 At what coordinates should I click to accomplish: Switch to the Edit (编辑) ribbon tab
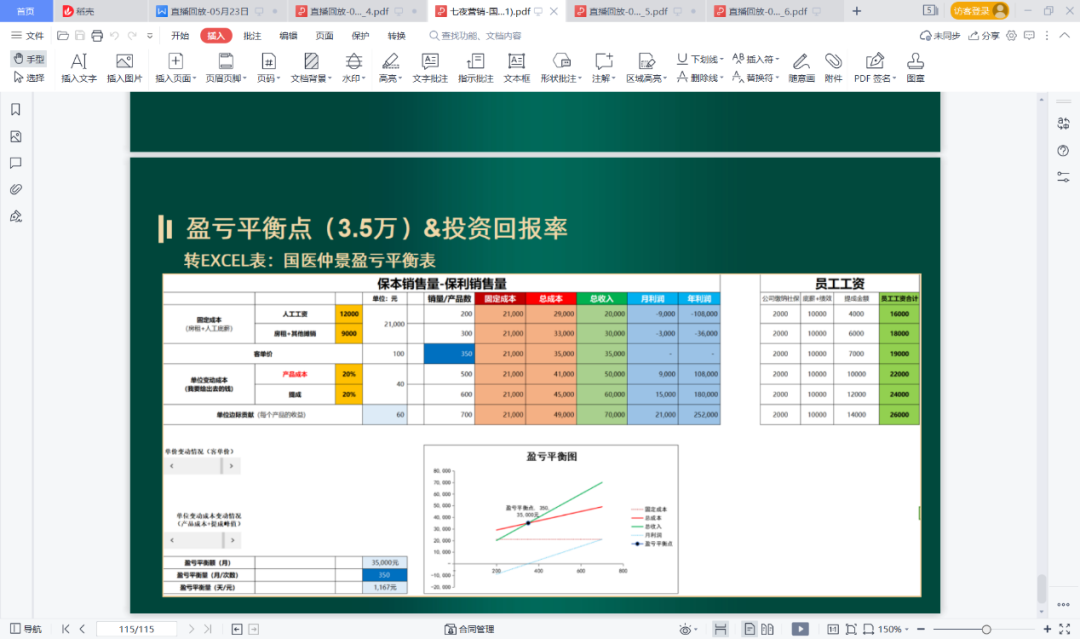289,35
